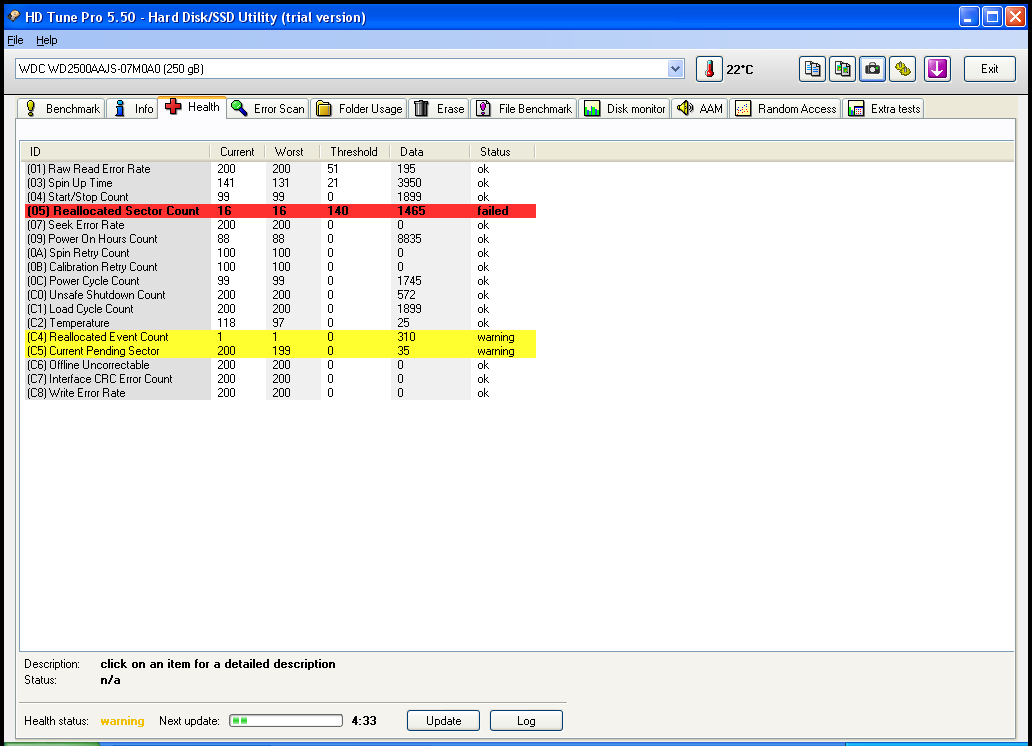Select the Health tab
Viewport: 1032px width, 746px height.
click(192, 107)
